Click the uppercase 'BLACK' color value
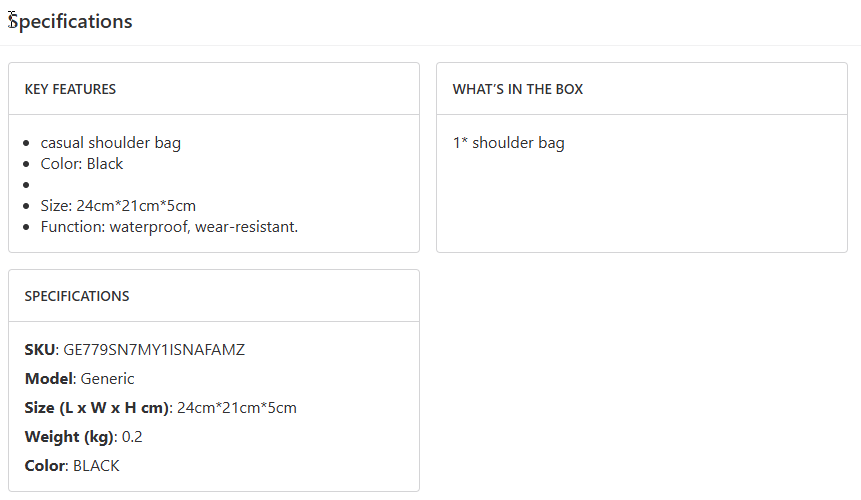Image resolution: width=861 pixels, height=500 pixels. pyautogui.click(x=96, y=466)
